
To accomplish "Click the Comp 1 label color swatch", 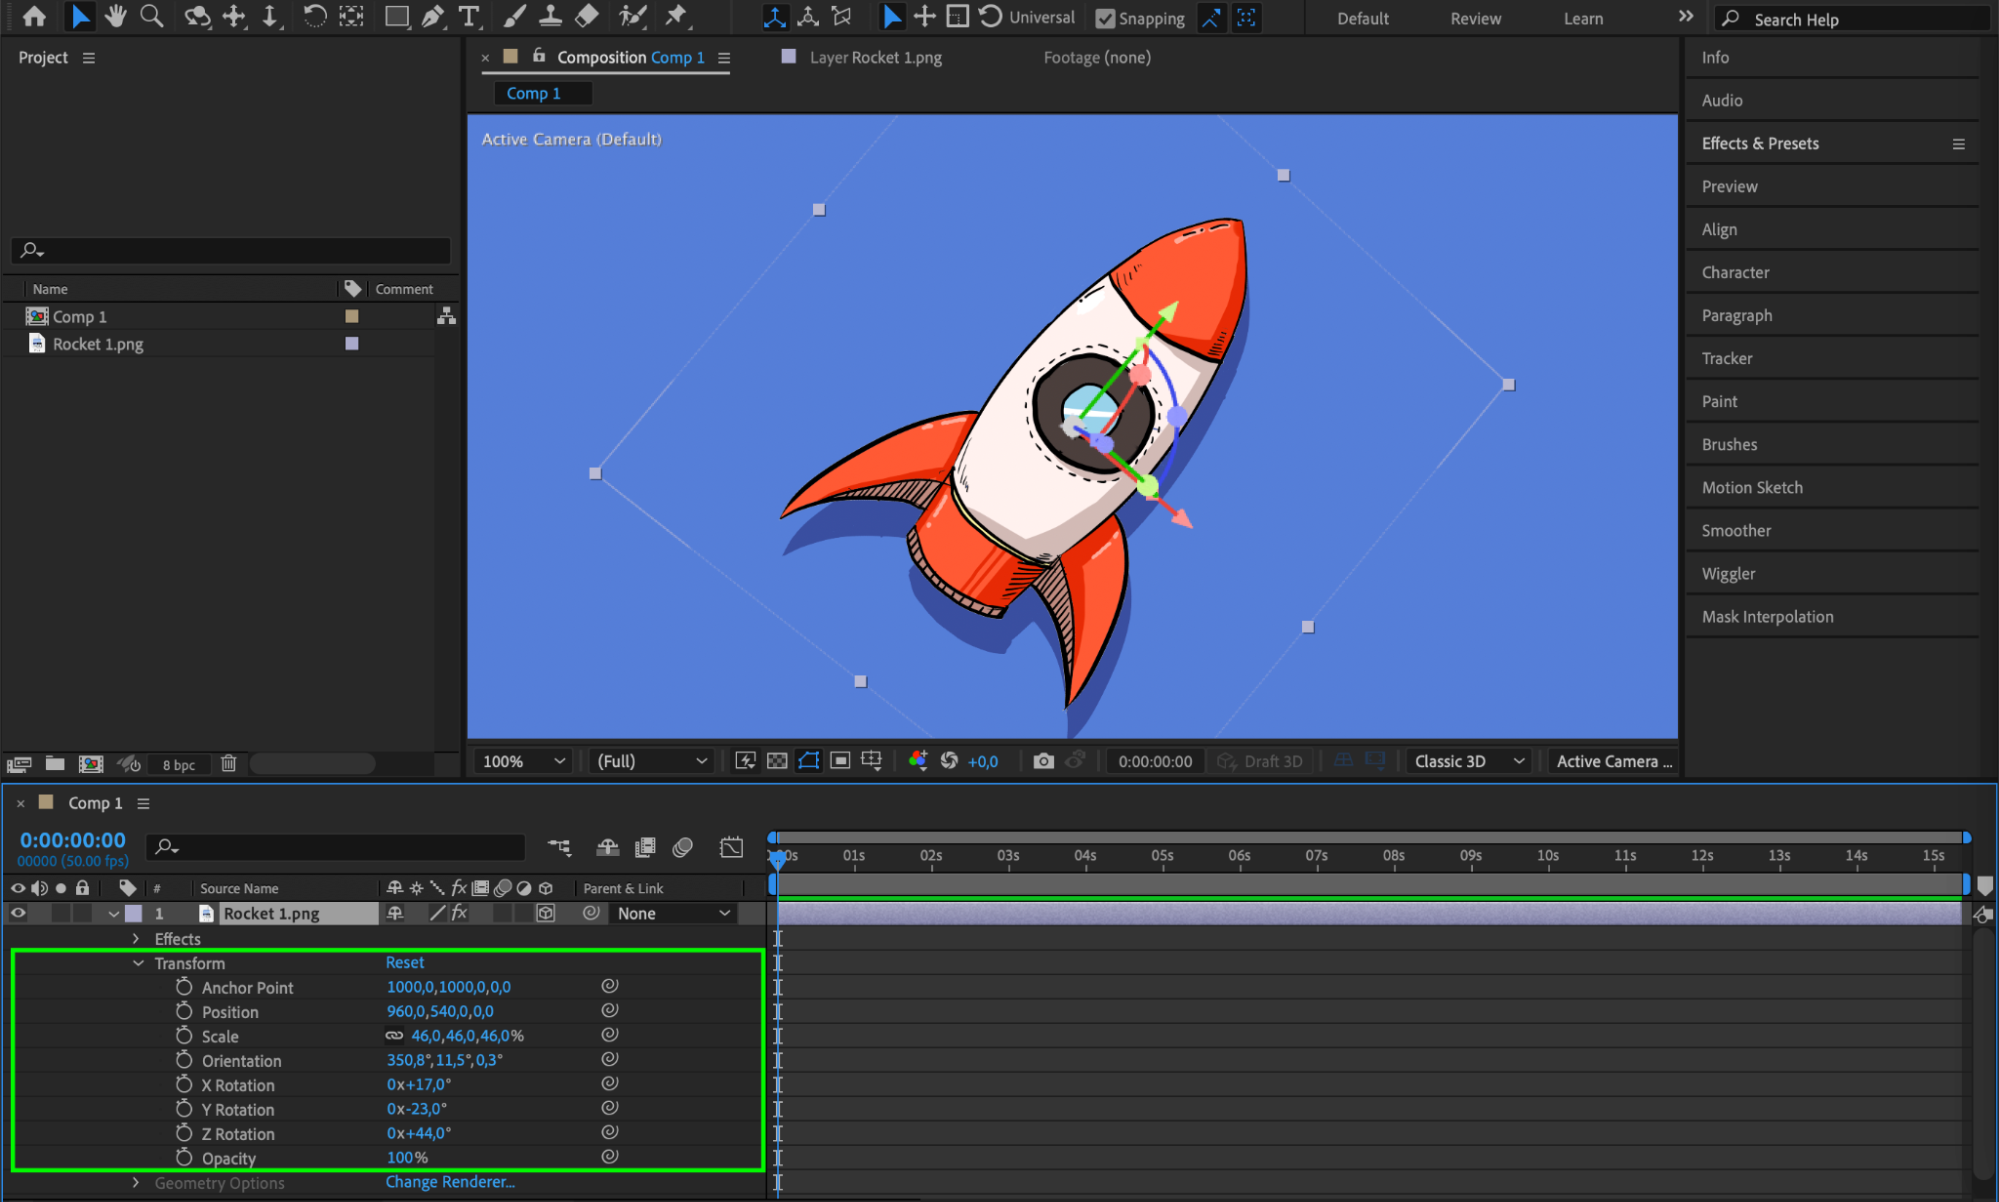I will click(x=352, y=316).
